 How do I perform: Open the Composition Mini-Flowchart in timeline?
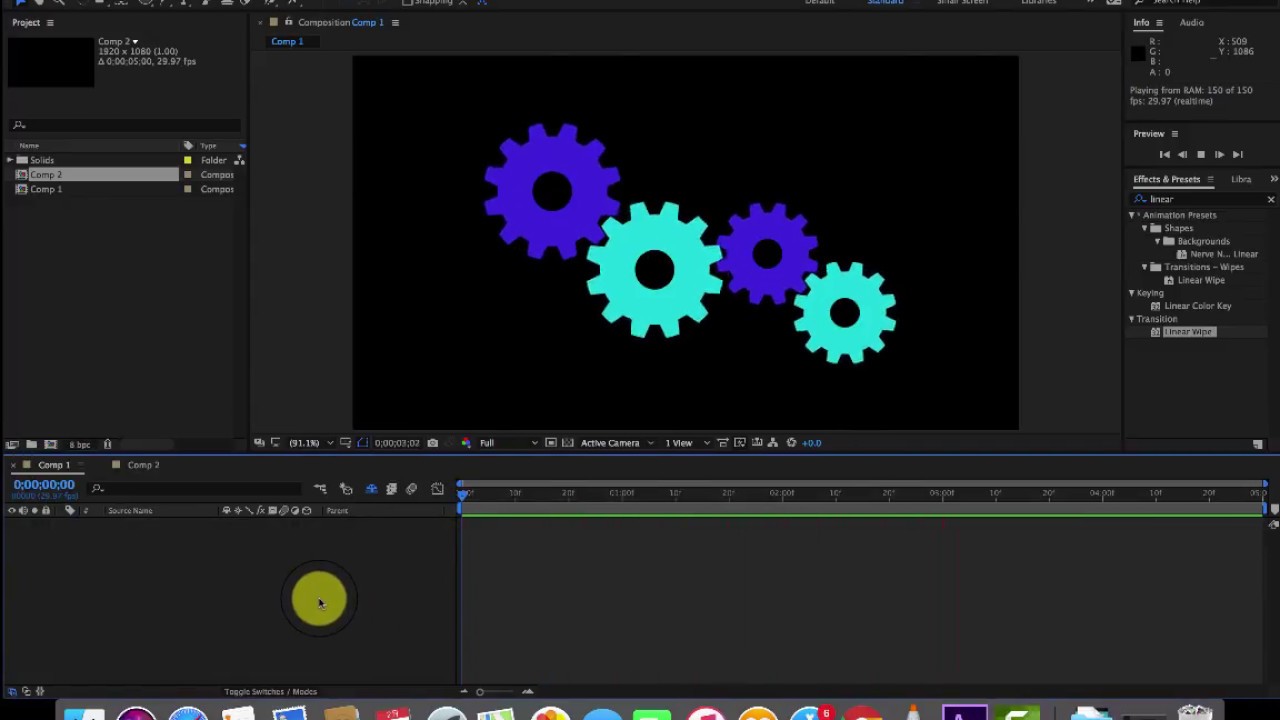(x=320, y=489)
